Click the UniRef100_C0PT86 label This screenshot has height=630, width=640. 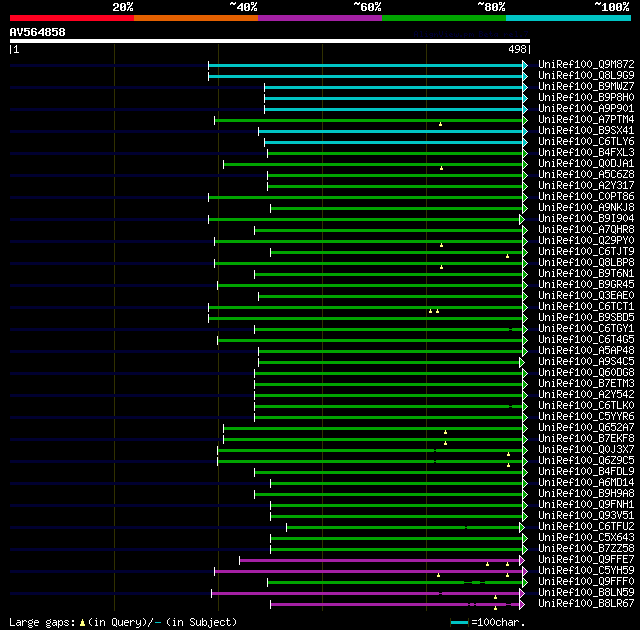(586, 197)
